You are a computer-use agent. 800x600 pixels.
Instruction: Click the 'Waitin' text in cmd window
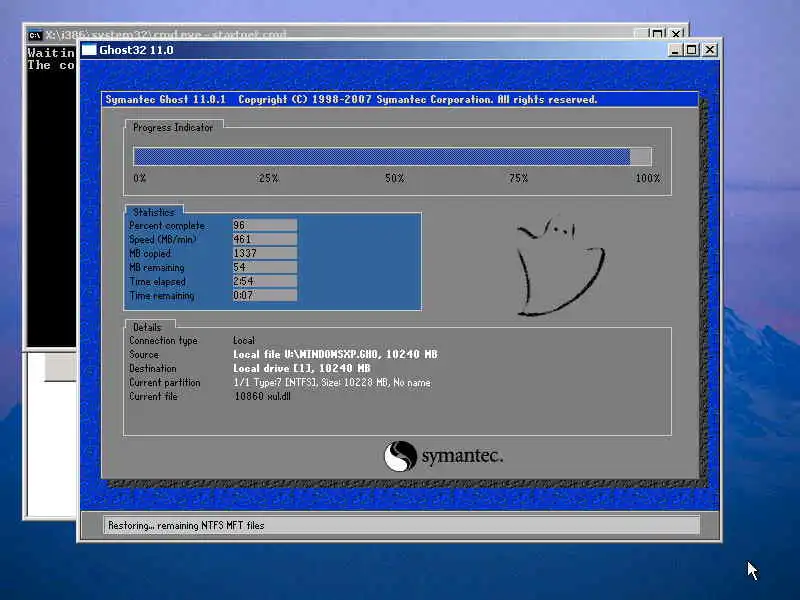pyautogui.click(x=51, y=53)
